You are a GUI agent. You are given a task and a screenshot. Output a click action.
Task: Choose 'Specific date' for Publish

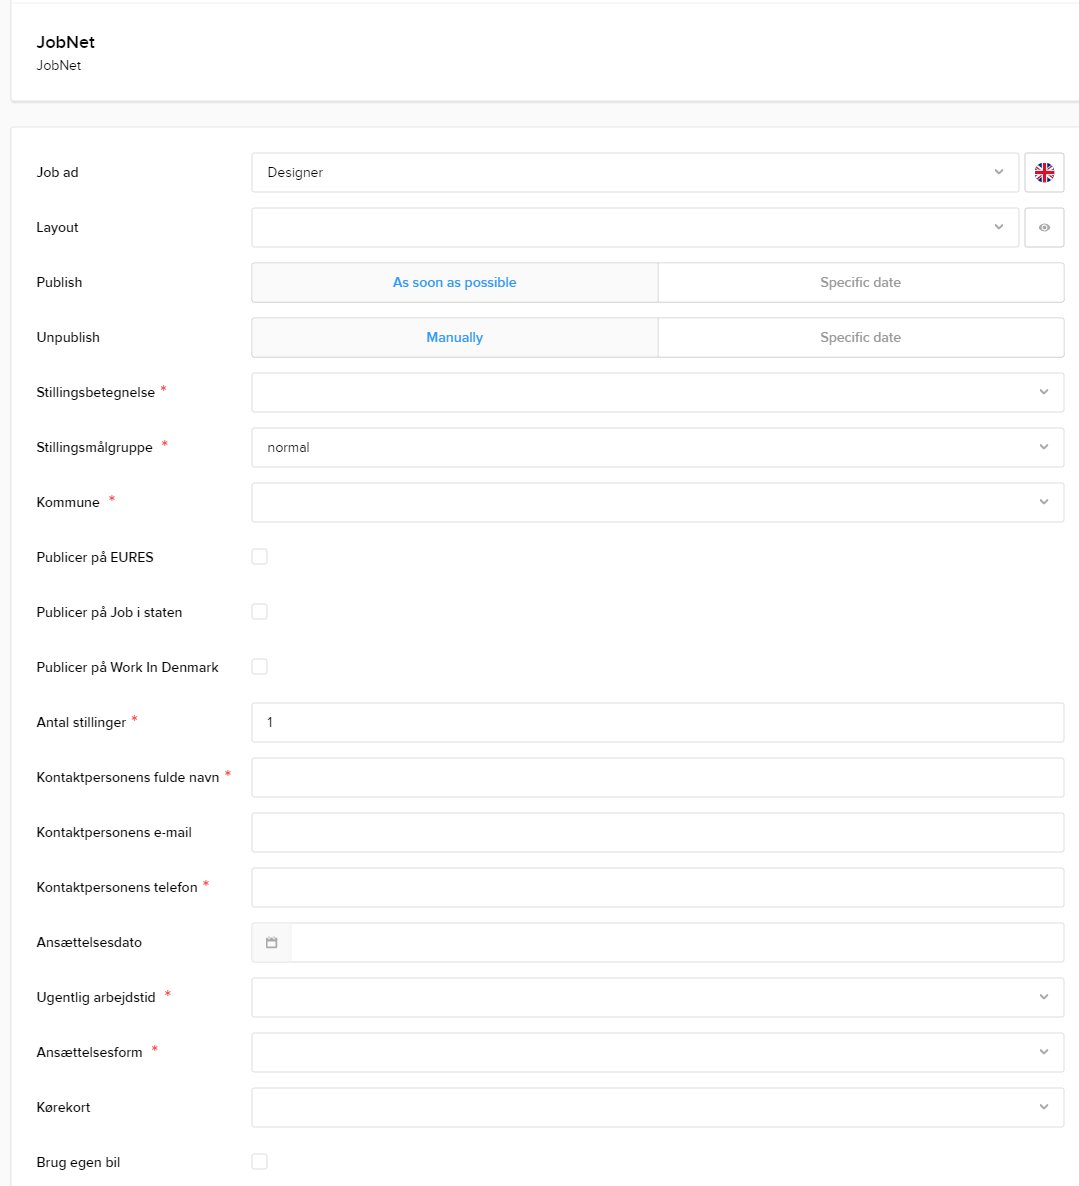click(860, 282)
